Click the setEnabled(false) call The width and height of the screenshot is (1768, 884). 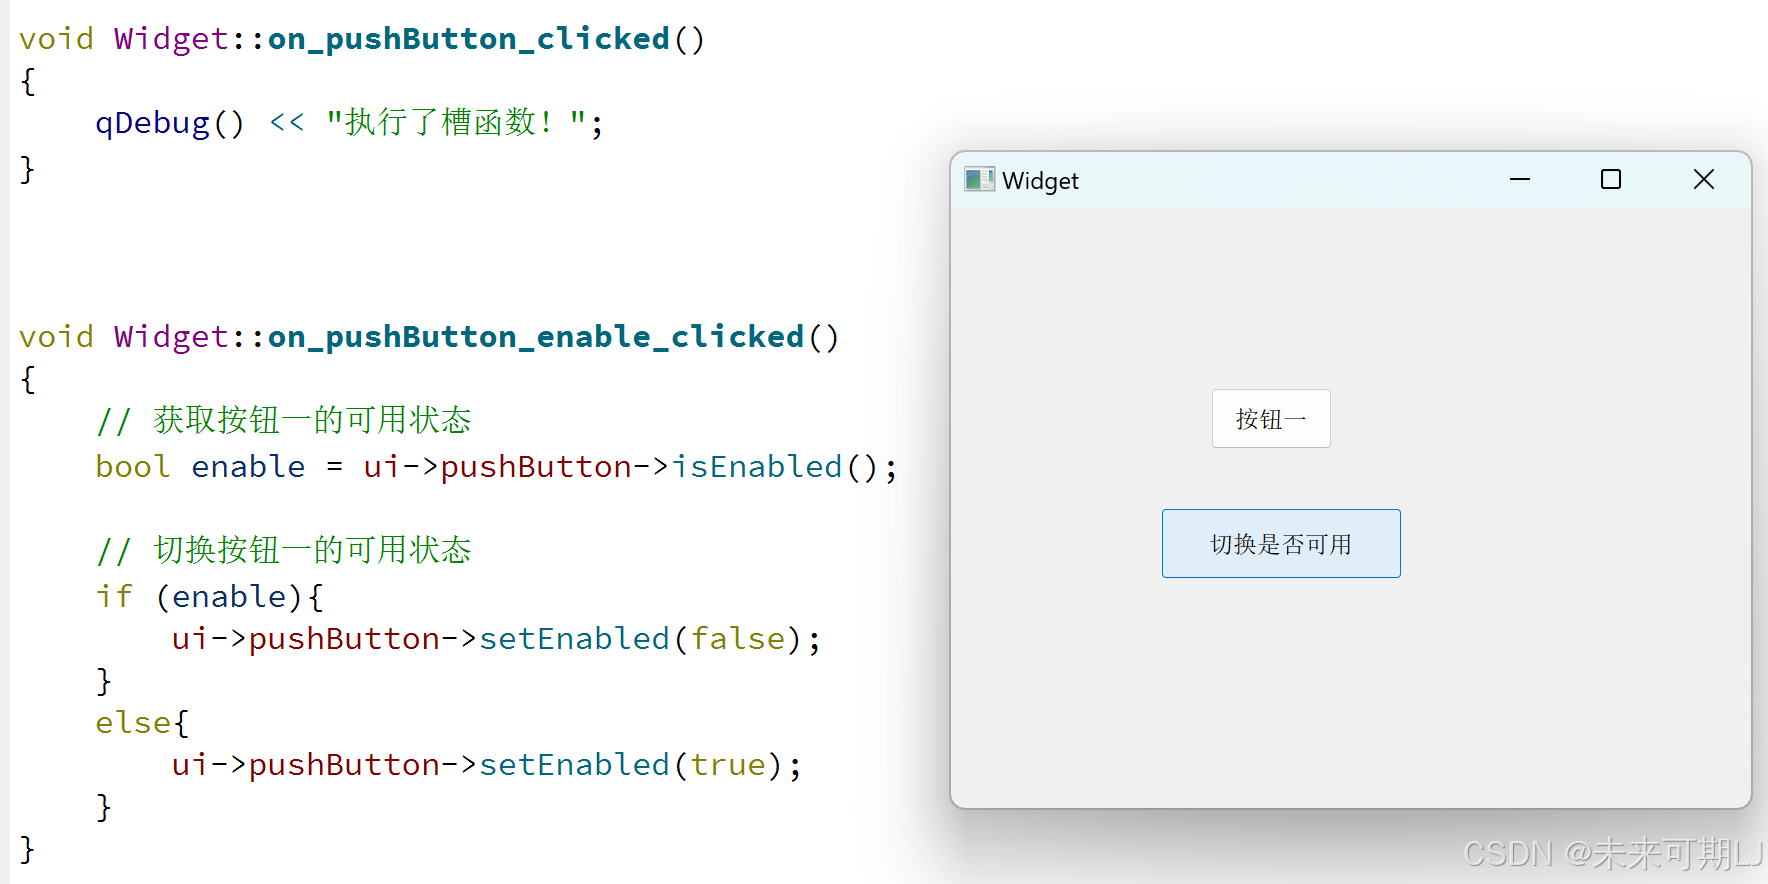(641, 639)
